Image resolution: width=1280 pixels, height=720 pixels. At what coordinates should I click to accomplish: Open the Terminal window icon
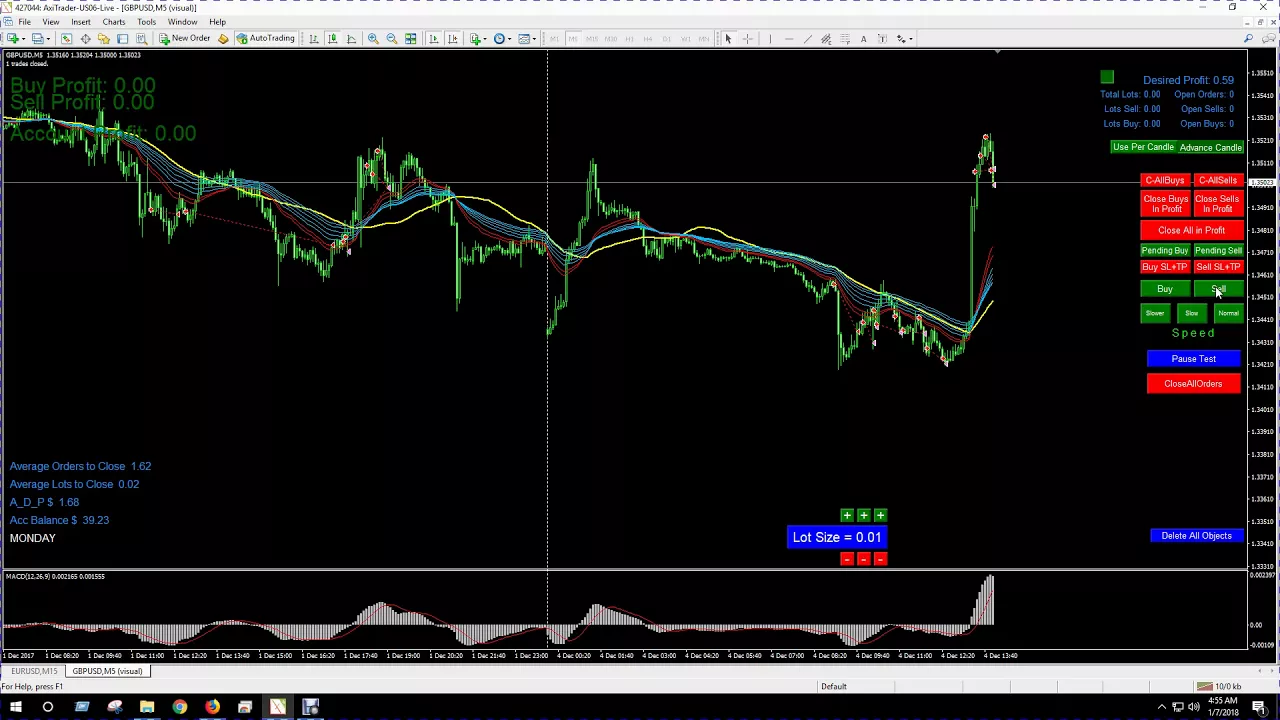click(123, 39)
